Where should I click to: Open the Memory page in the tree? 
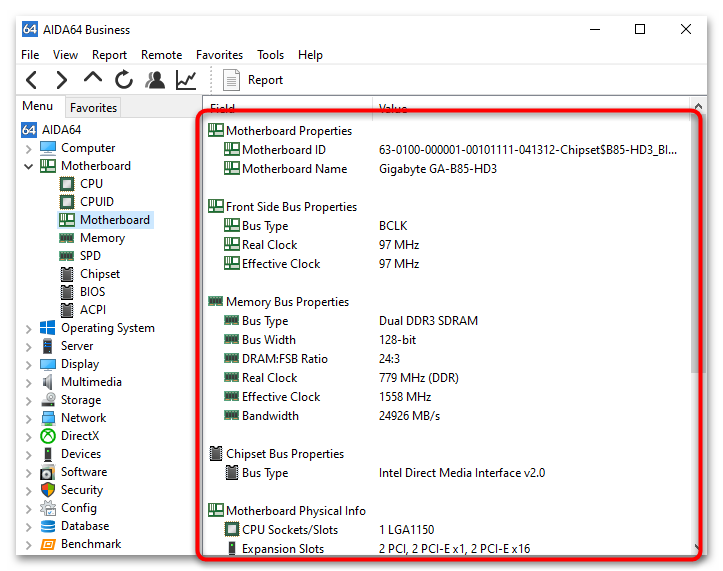(x=102, y=238)
